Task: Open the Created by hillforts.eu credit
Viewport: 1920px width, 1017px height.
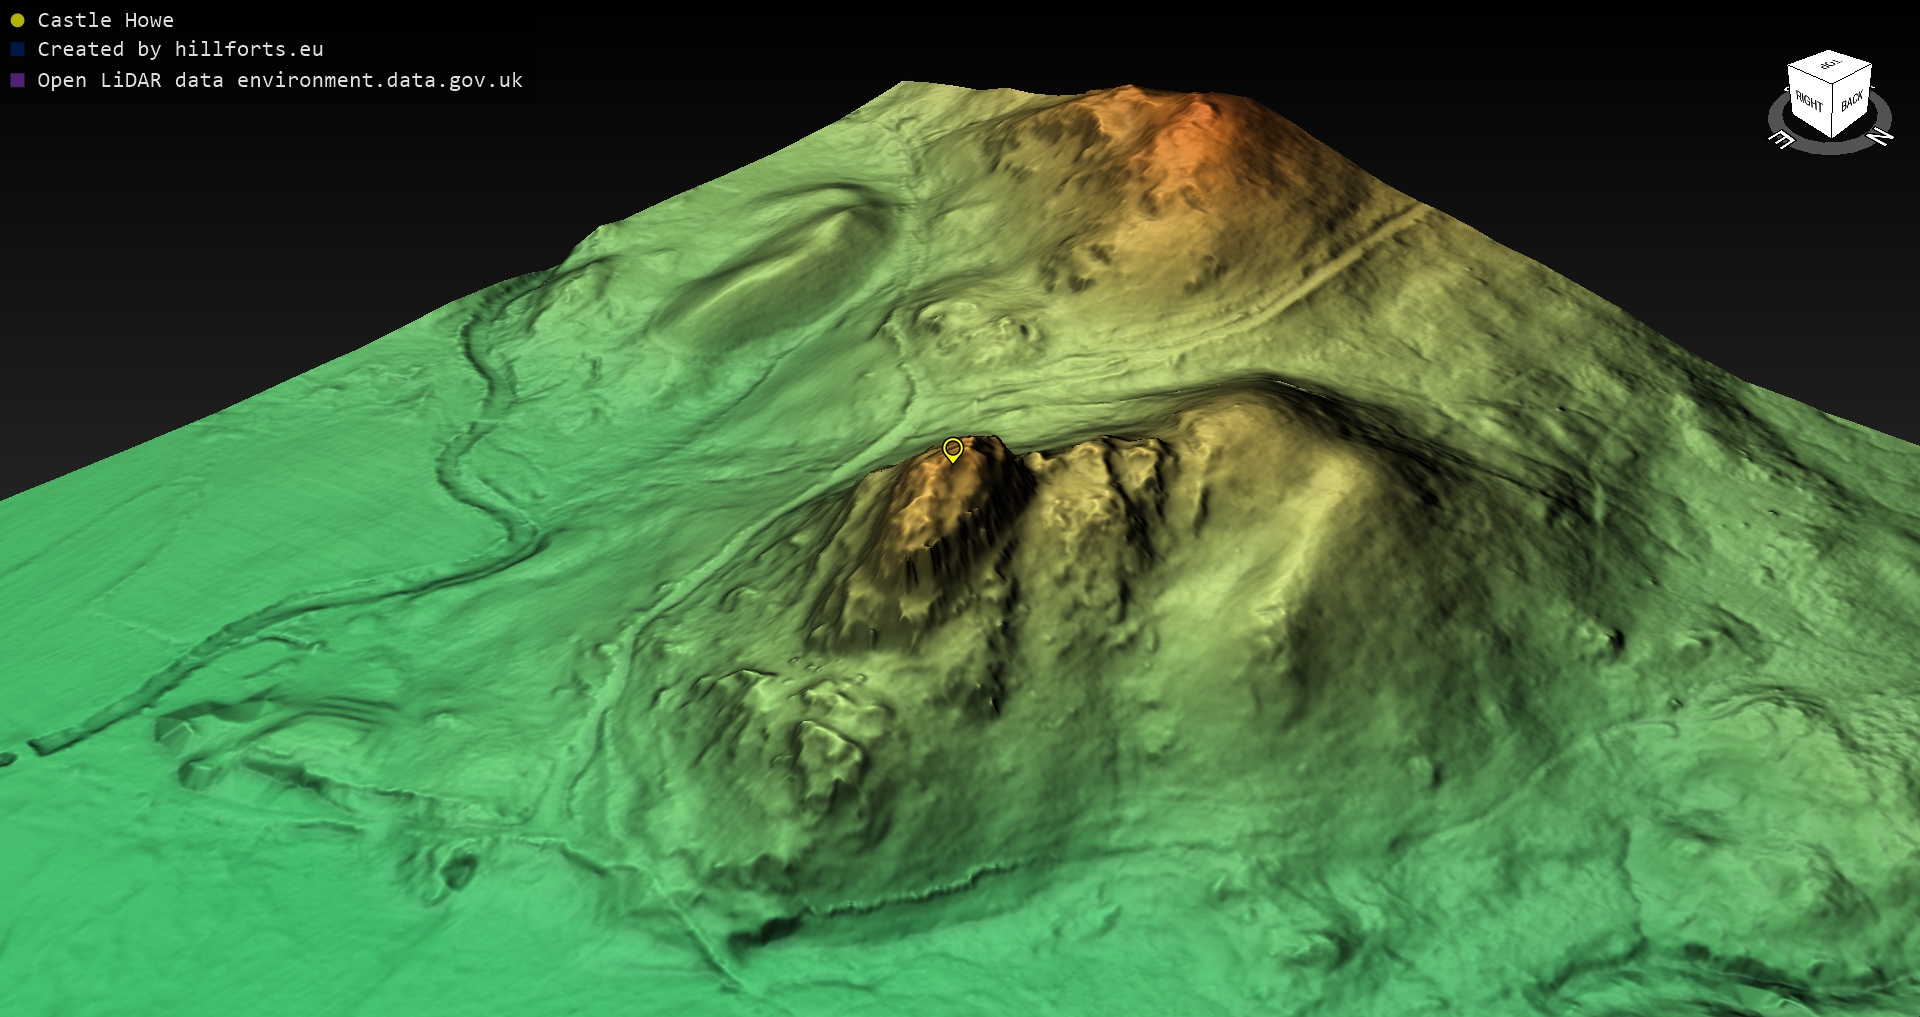Action: pyautogui.click(x=180, y=49)
